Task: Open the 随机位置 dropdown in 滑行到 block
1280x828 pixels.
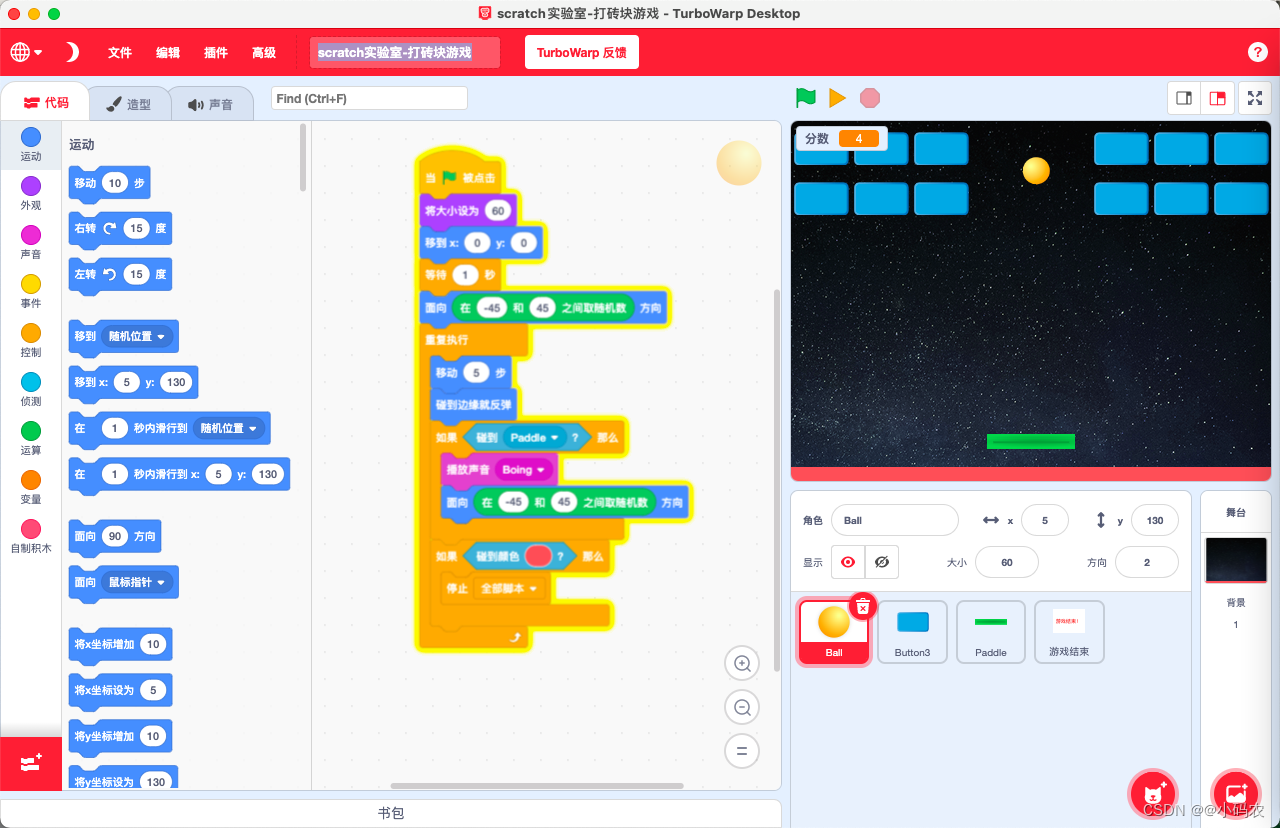Action: [x=229, y=428]
